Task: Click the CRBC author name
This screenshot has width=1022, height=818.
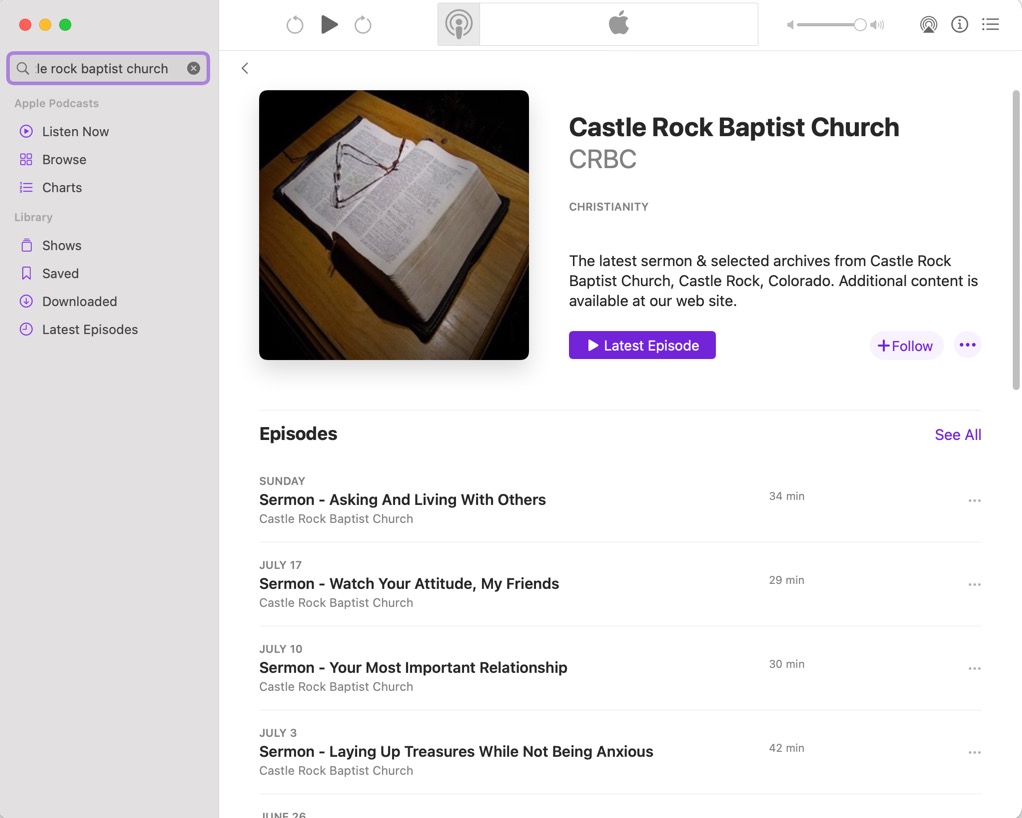Action: point(602,159)
